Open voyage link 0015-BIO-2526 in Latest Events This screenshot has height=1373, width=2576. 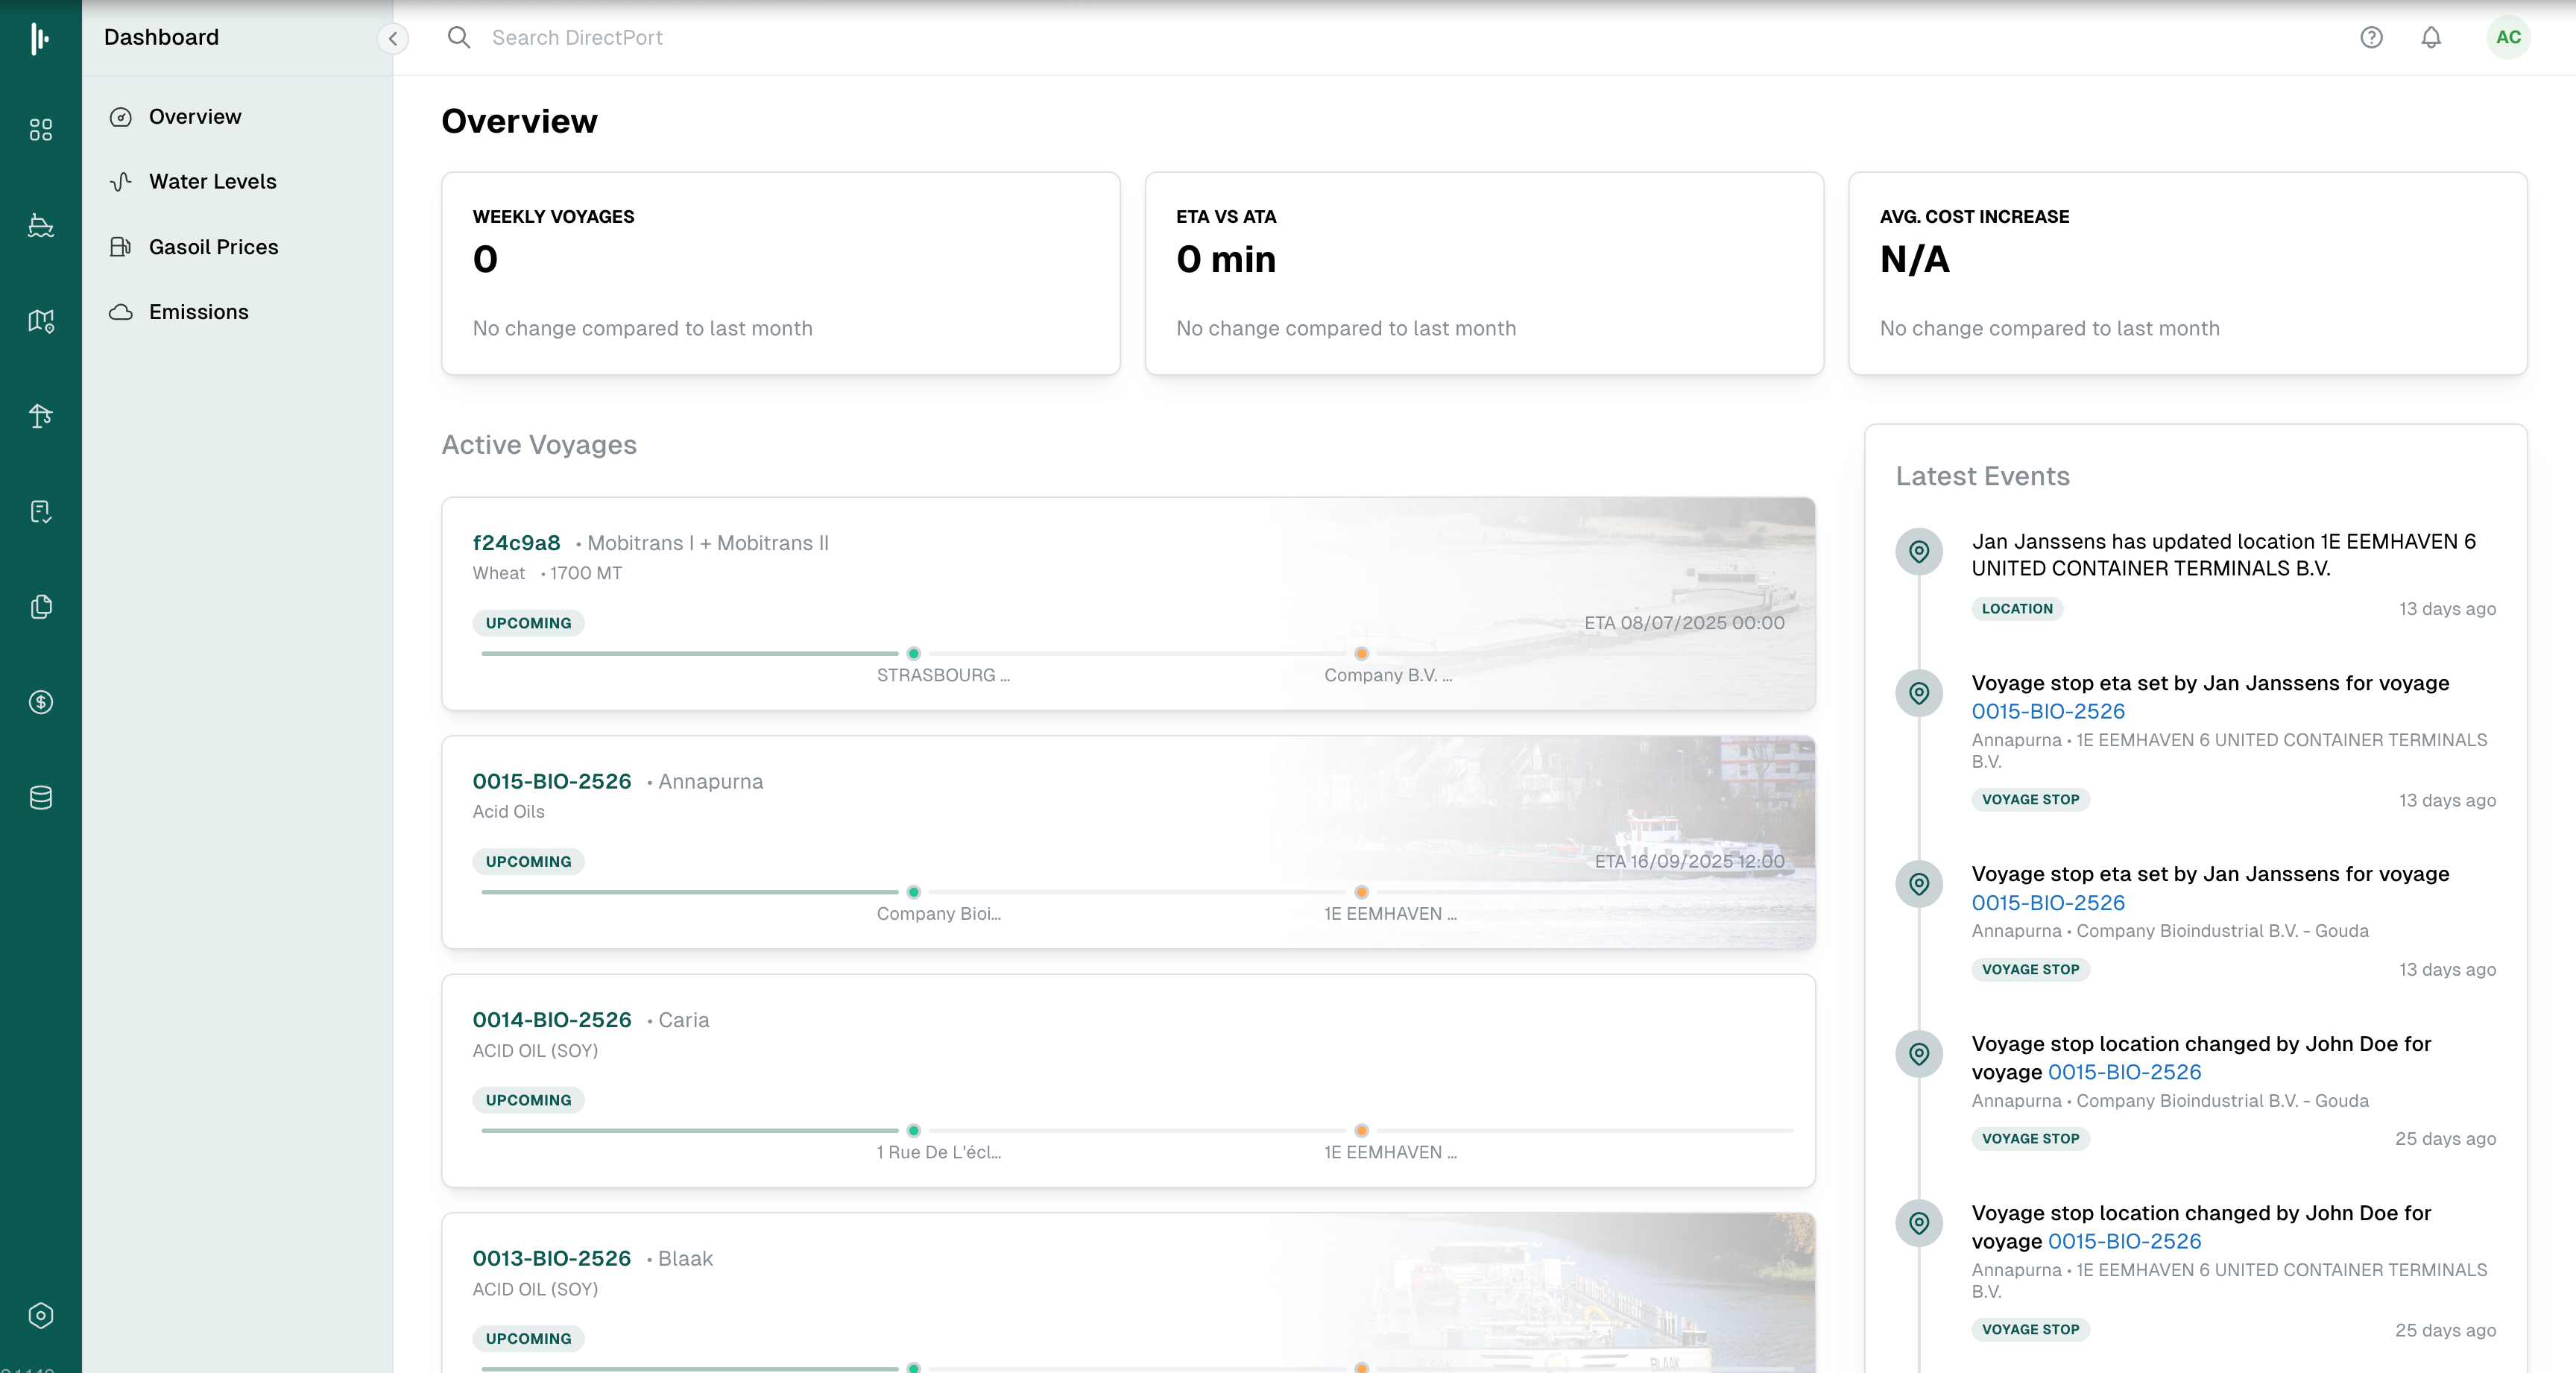pos(2048,711)
